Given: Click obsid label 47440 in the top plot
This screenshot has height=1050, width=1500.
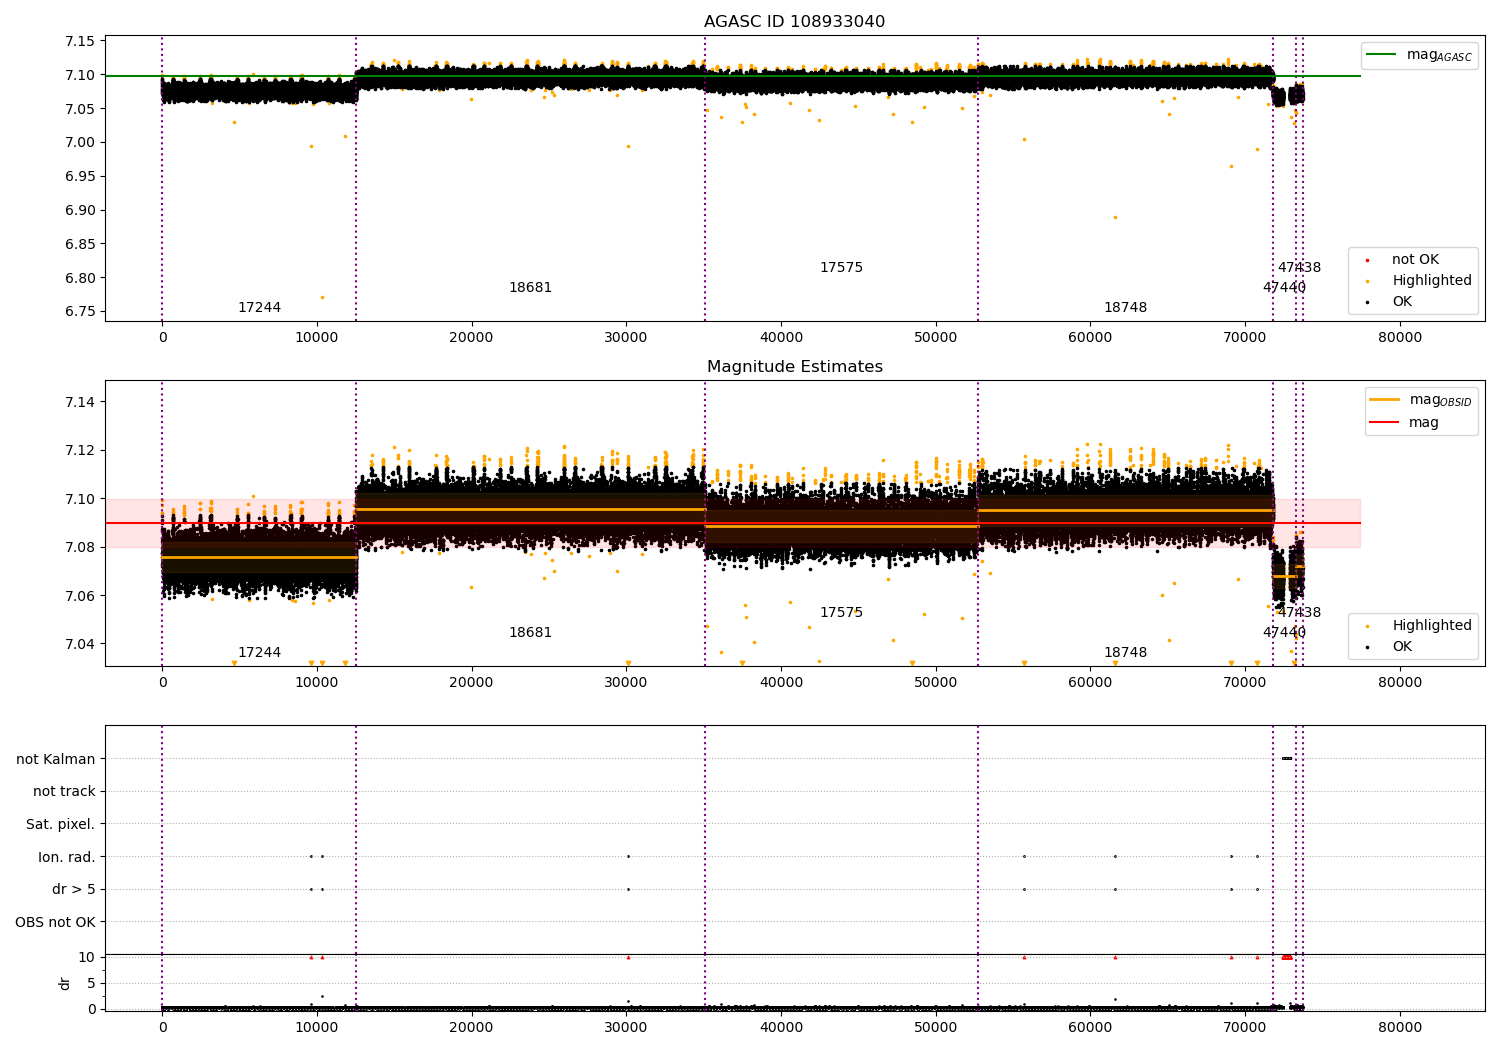Looking at the screenshot, I should click(1284, 288).
